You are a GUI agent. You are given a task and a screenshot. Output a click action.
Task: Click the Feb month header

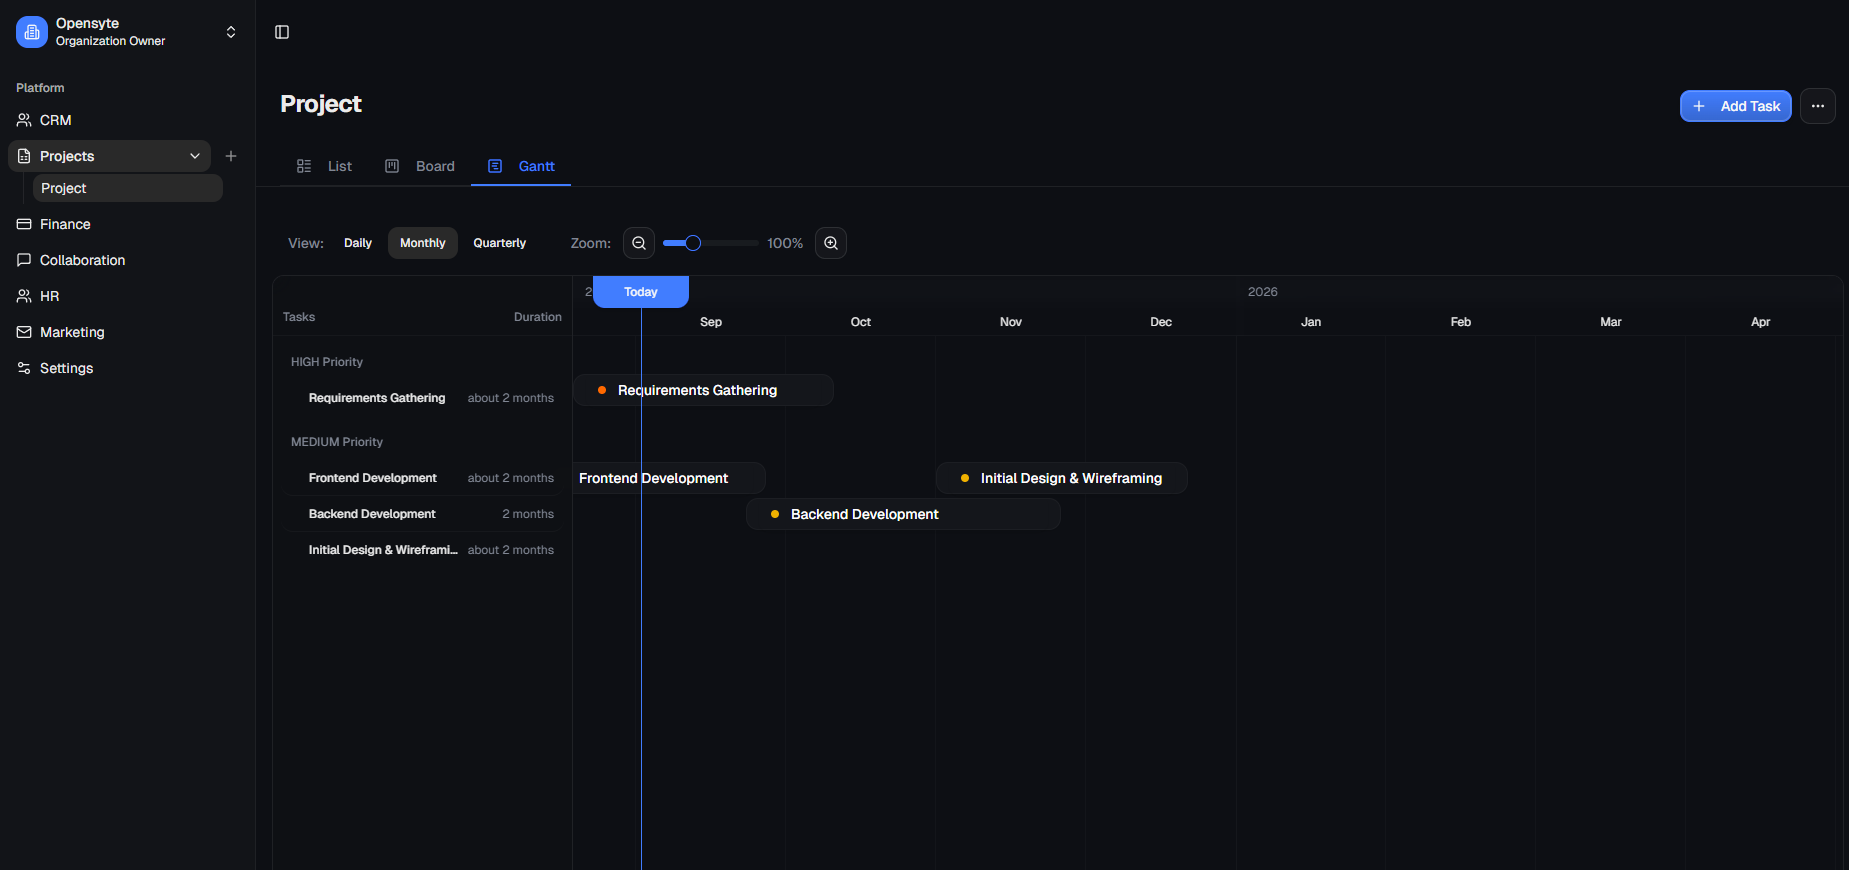coord(1461,322)
